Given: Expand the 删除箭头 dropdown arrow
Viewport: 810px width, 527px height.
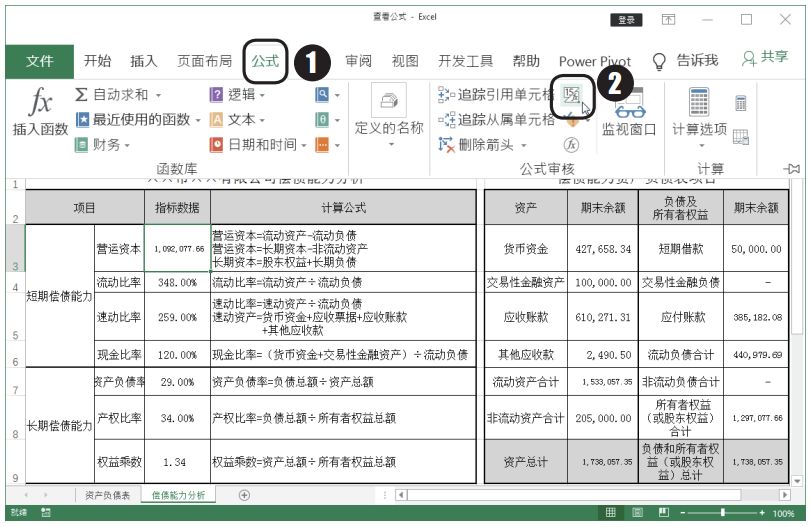Looking at the screenshot, I should pos(523,146).
